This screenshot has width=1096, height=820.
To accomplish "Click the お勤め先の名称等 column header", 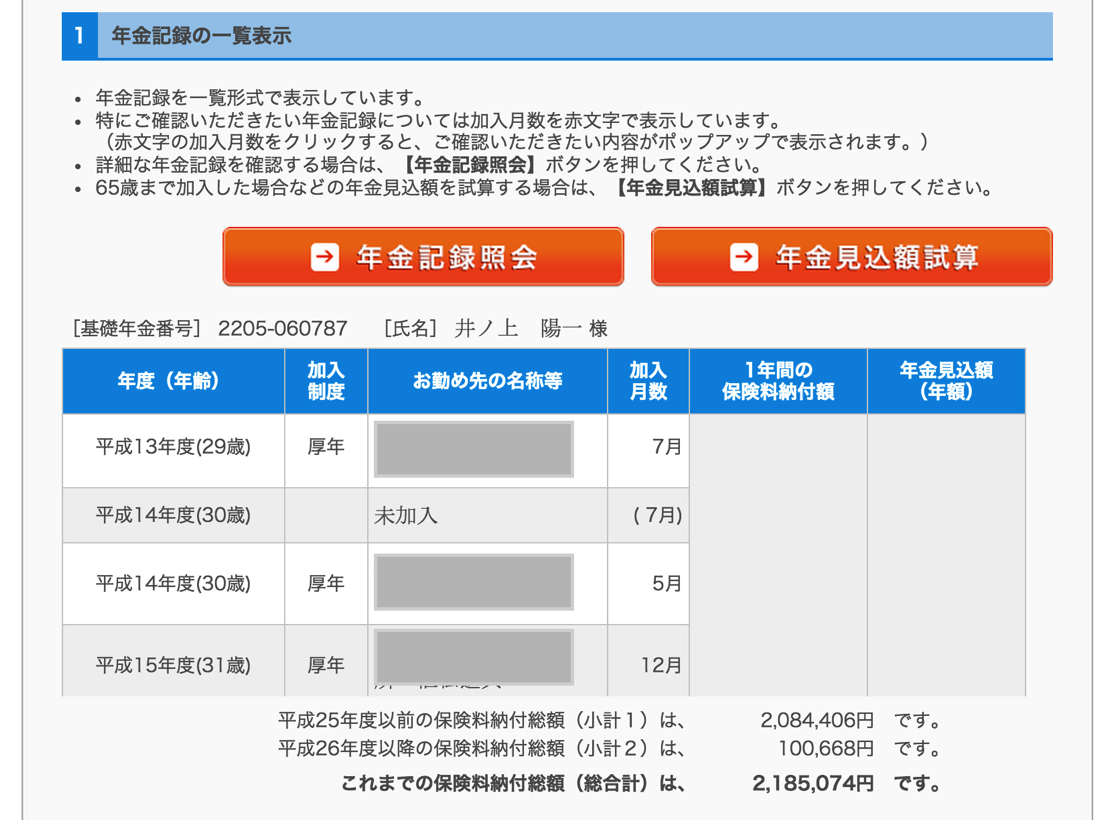I will tap(487, 381).
